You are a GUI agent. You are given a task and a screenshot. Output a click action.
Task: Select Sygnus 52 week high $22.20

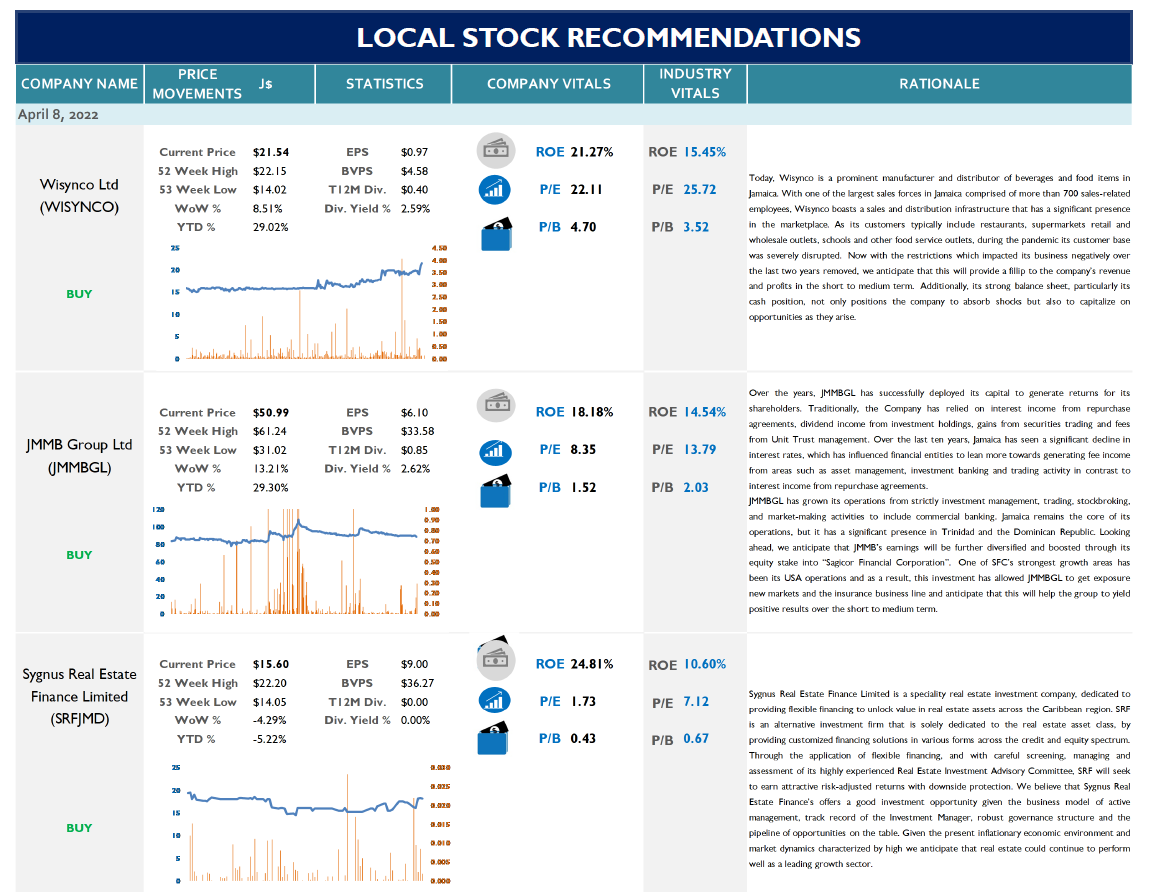269,683
